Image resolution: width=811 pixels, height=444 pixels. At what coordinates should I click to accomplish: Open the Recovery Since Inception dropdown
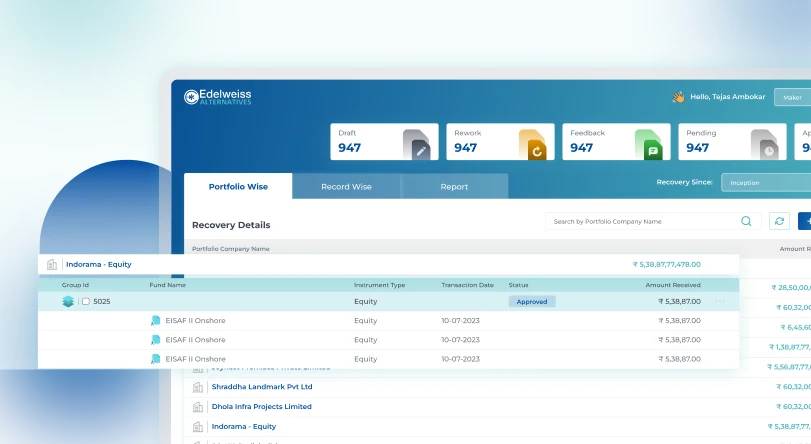coord(766,183)
